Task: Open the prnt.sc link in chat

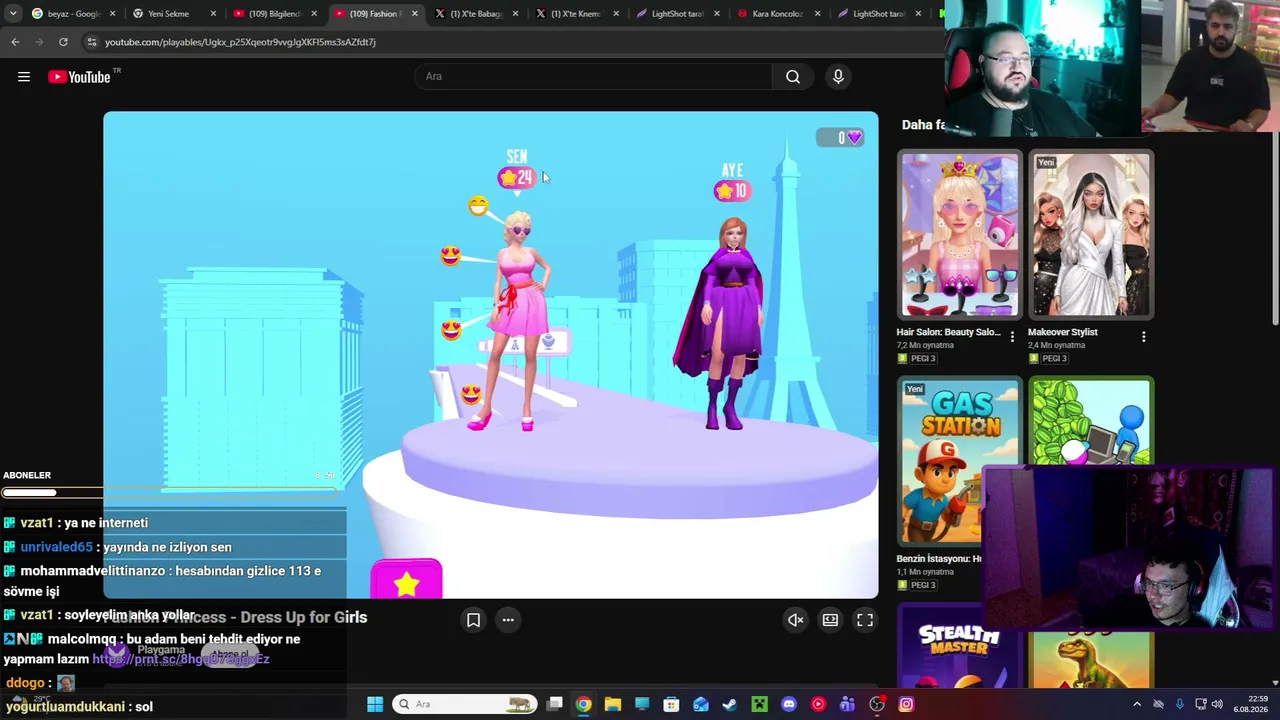Action: click(181, 659)
